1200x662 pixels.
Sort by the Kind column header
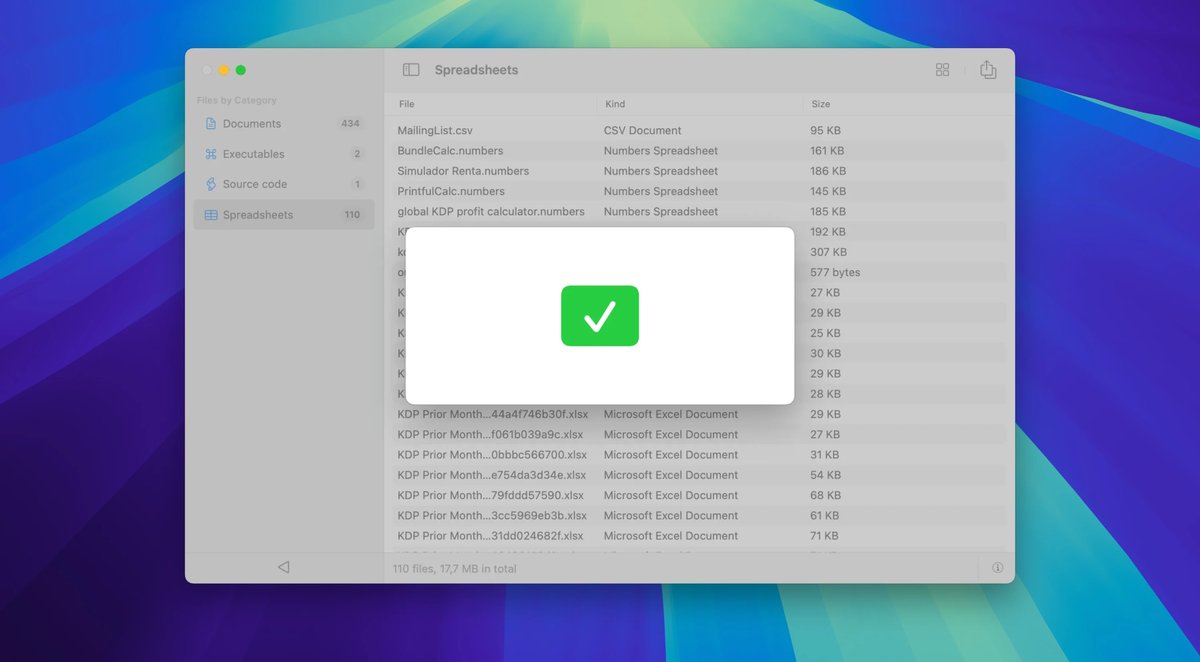click(615, 104)
